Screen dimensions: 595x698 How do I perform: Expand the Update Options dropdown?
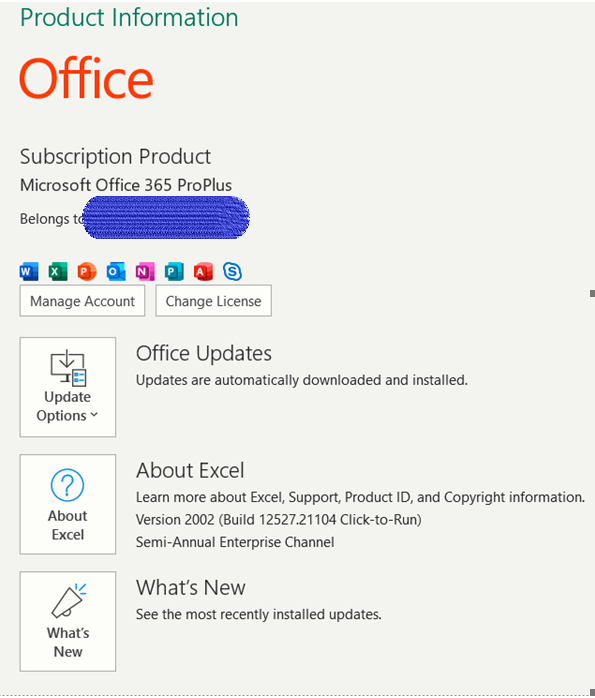68,387
